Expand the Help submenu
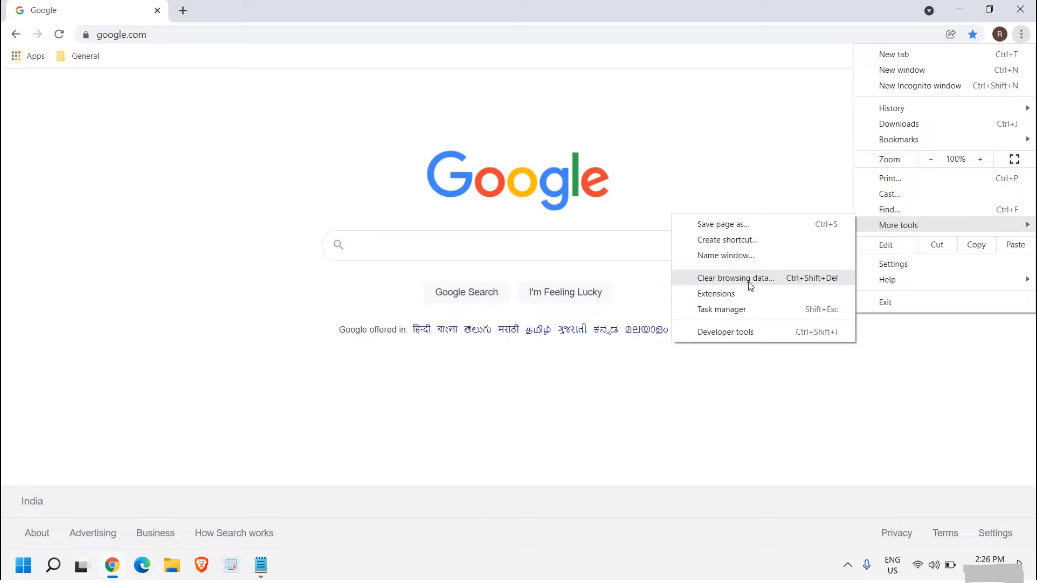Screen dimensions: 1037x583 946,280
